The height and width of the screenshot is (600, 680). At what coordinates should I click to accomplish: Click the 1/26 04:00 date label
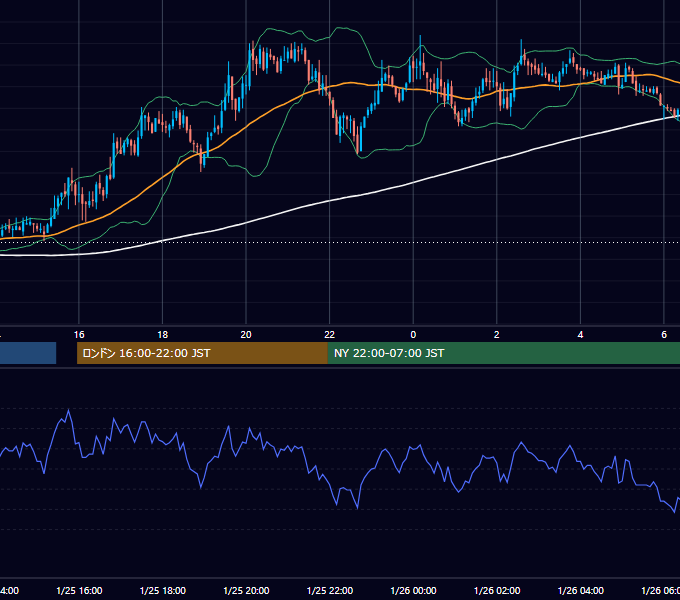tap(581, 591)
